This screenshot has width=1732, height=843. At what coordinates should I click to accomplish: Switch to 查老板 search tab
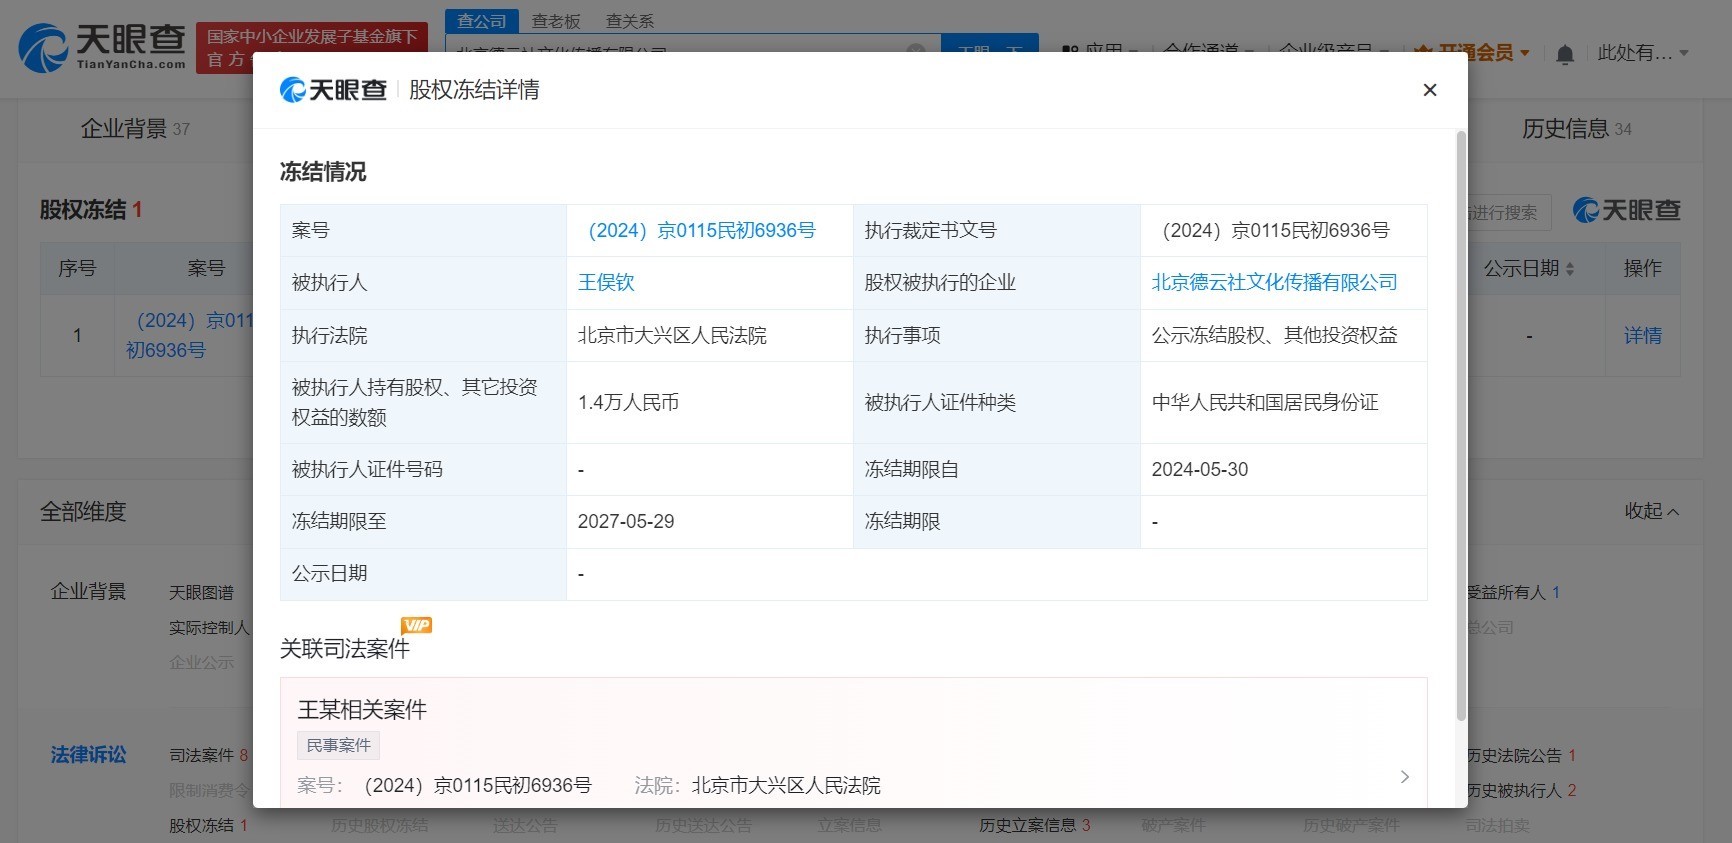click(556, 21)
